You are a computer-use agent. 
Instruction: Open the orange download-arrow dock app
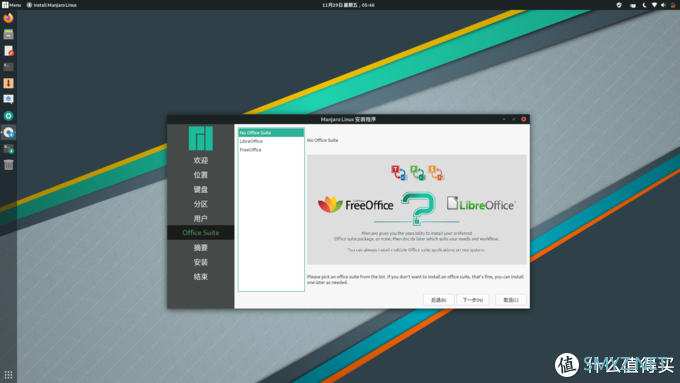point(8,83)
